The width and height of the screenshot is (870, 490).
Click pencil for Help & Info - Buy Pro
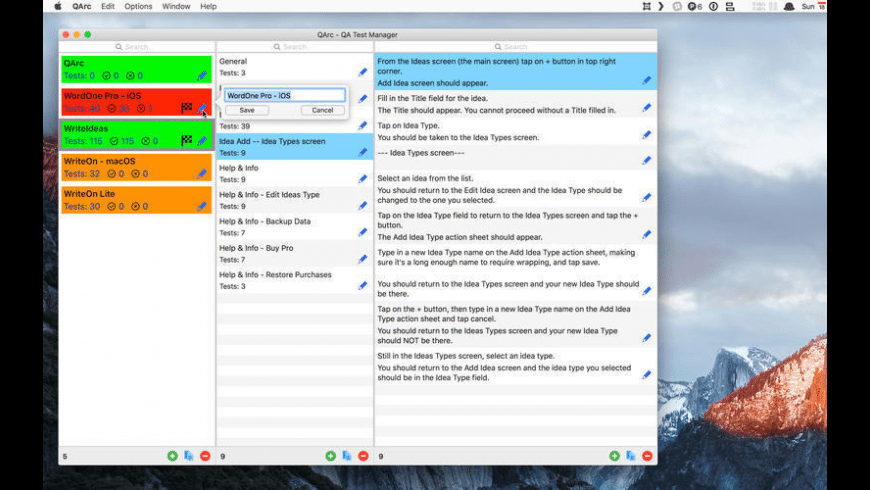tap(362, 259)
